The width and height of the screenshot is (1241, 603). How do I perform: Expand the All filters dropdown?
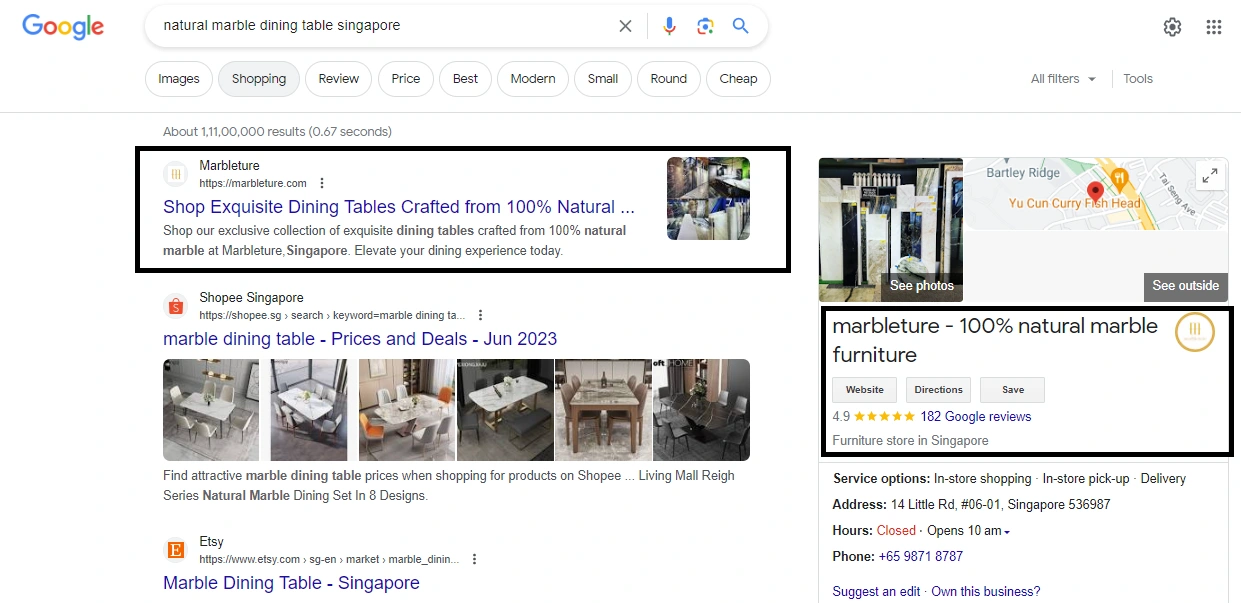click(1063, 79)
